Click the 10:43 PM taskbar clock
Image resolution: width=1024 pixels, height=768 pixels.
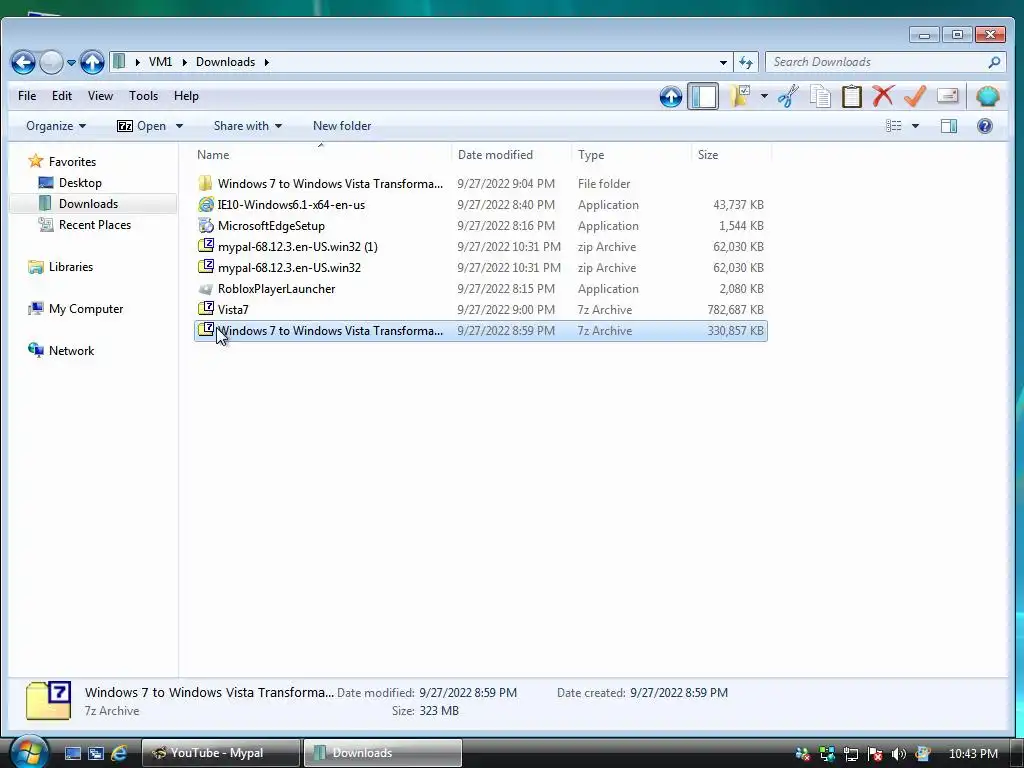(973, 754)
